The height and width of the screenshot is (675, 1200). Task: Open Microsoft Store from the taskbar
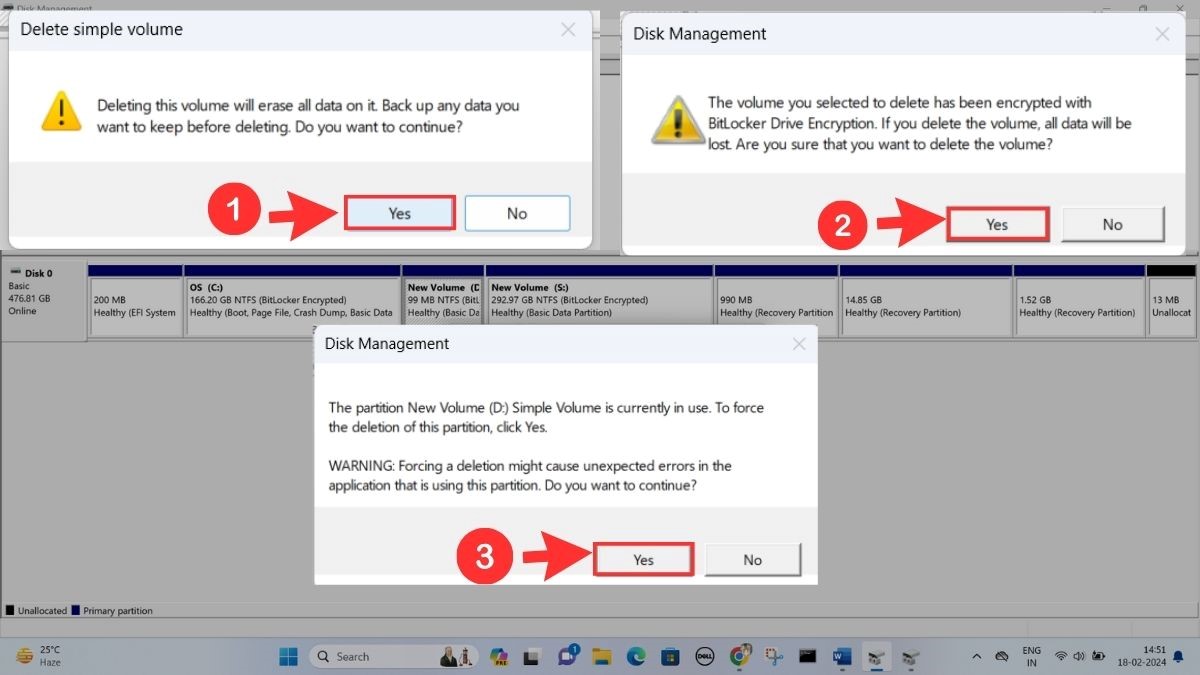click(668, 656)
